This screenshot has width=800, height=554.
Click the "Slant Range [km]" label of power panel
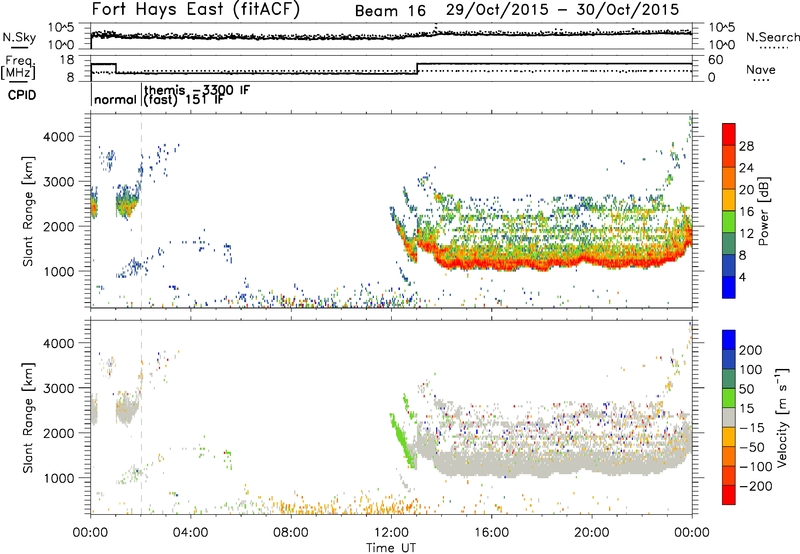point(28,211)
